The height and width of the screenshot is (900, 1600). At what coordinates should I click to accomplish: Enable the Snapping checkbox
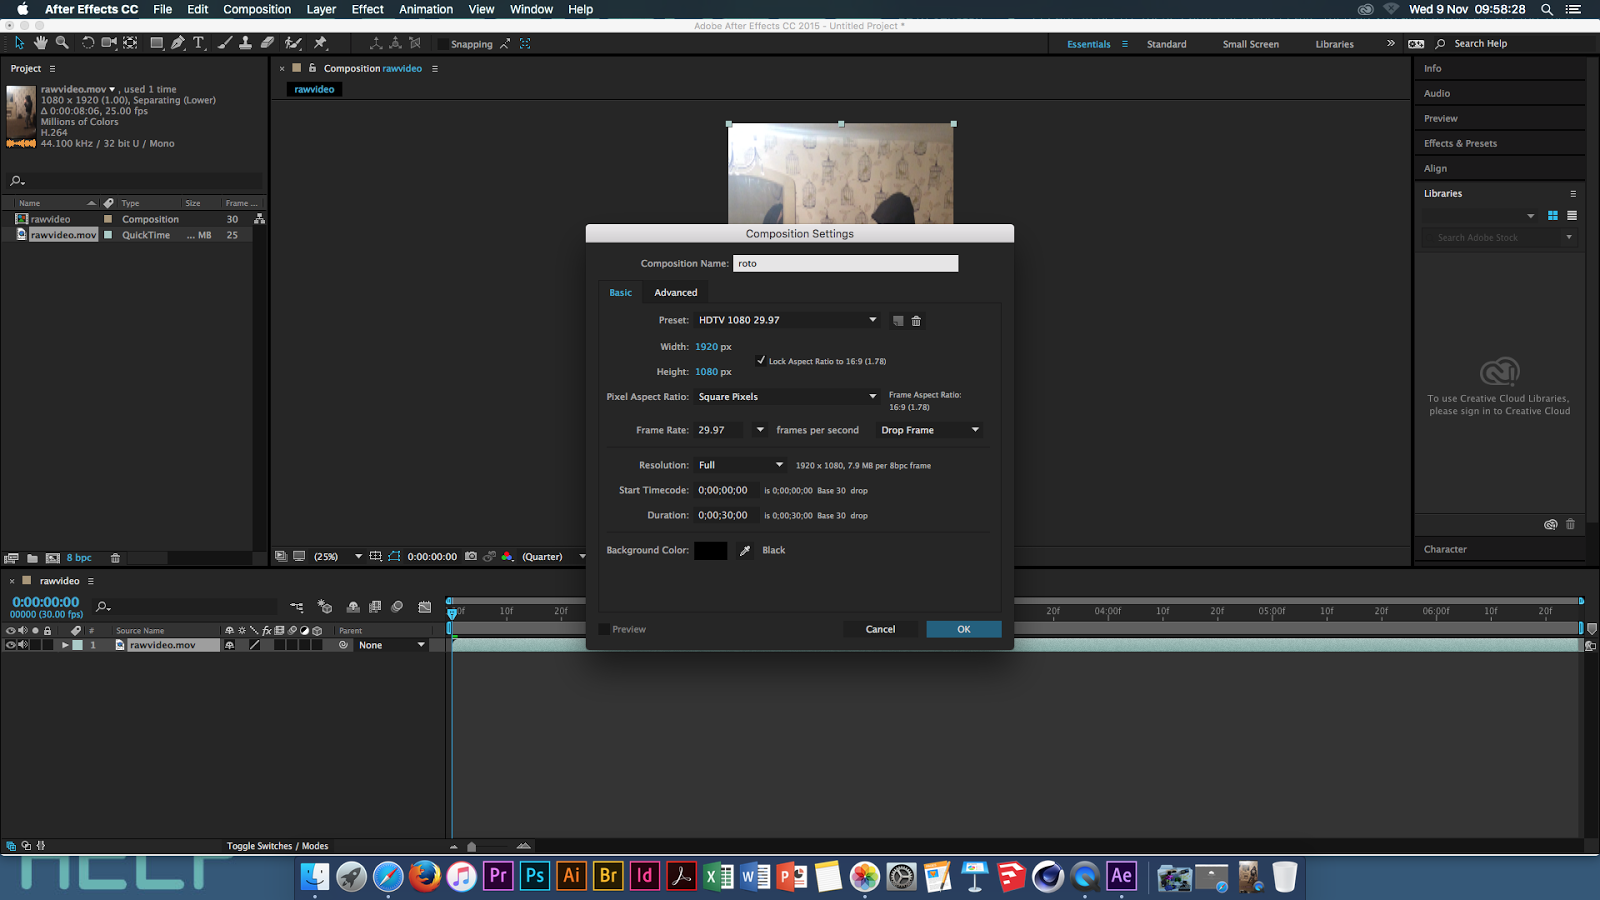[443, 44]
